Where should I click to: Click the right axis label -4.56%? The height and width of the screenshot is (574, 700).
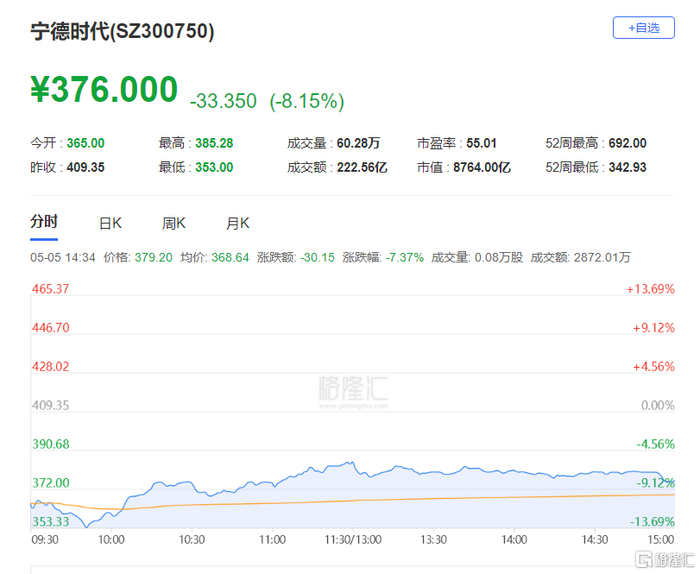[655, 444]
